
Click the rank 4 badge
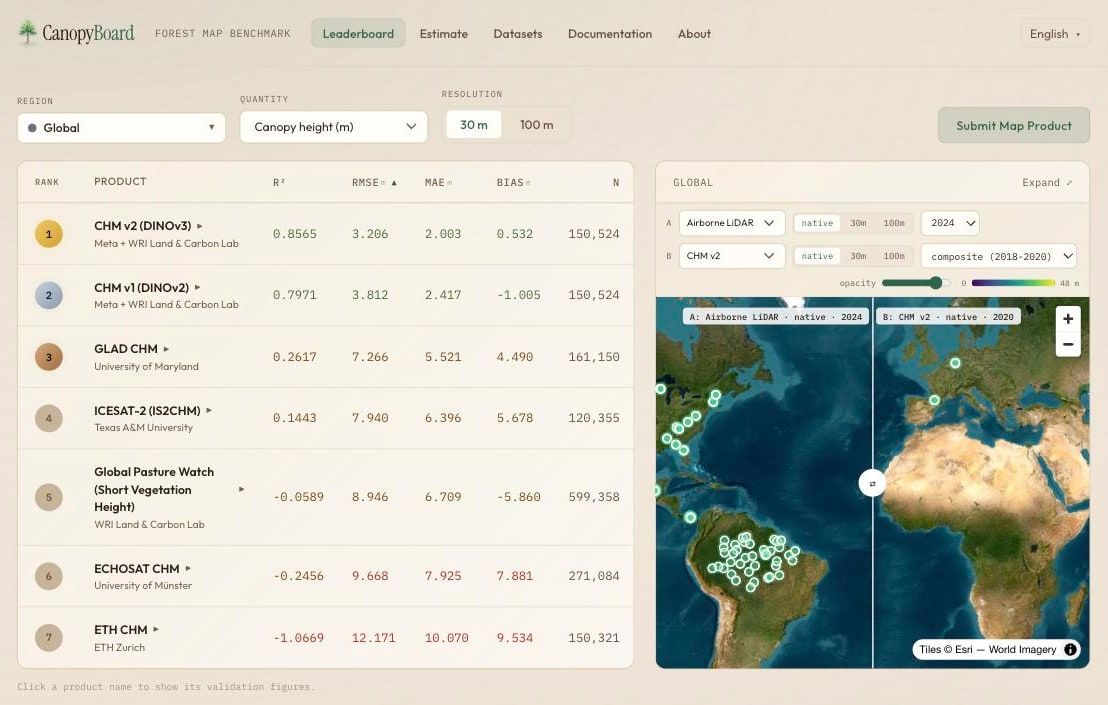tap(49, 418)
